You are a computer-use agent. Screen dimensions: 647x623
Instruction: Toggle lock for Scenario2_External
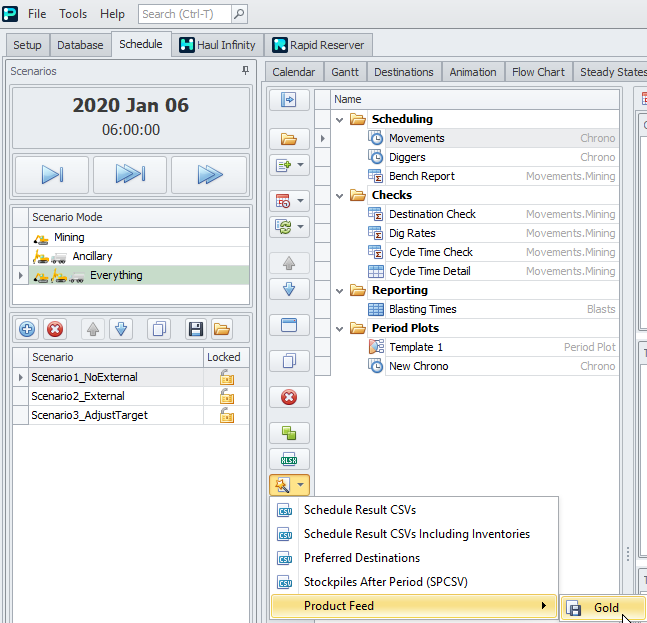tap(226, 396)
